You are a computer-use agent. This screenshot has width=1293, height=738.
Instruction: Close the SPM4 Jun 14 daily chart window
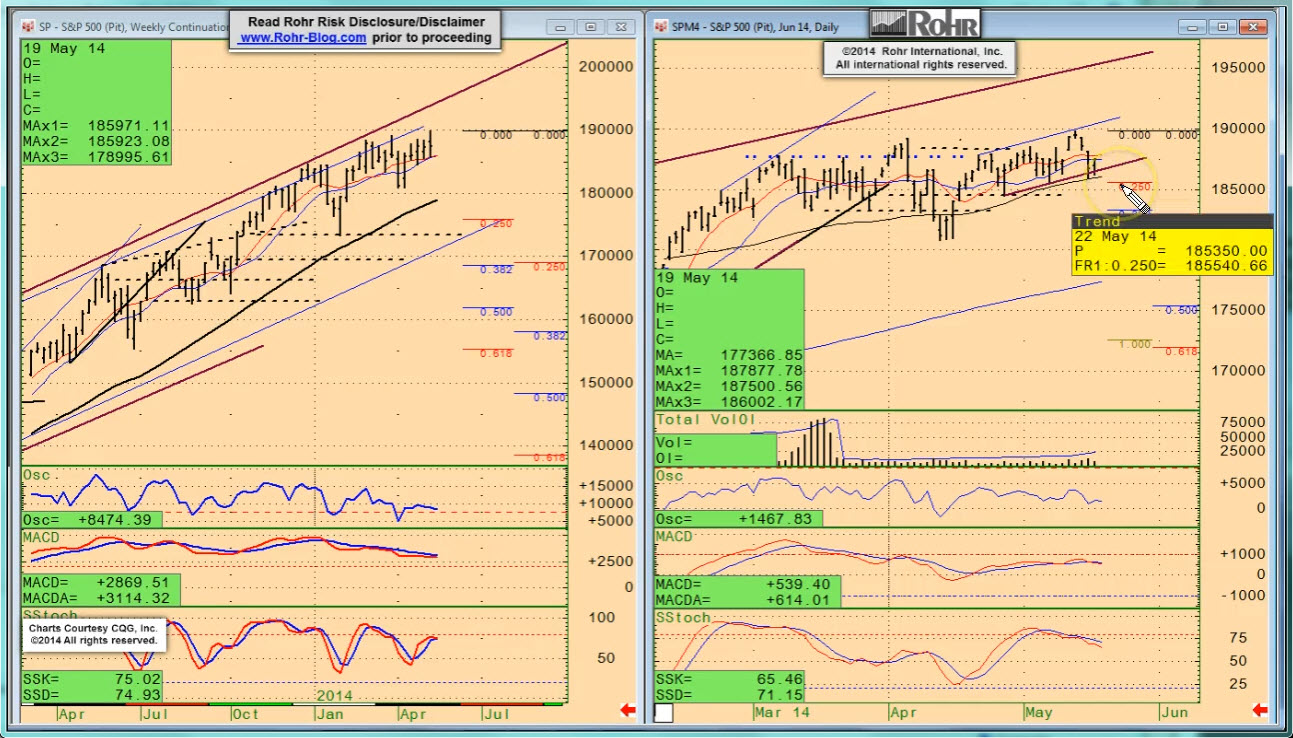click(x=1251, y=27)
